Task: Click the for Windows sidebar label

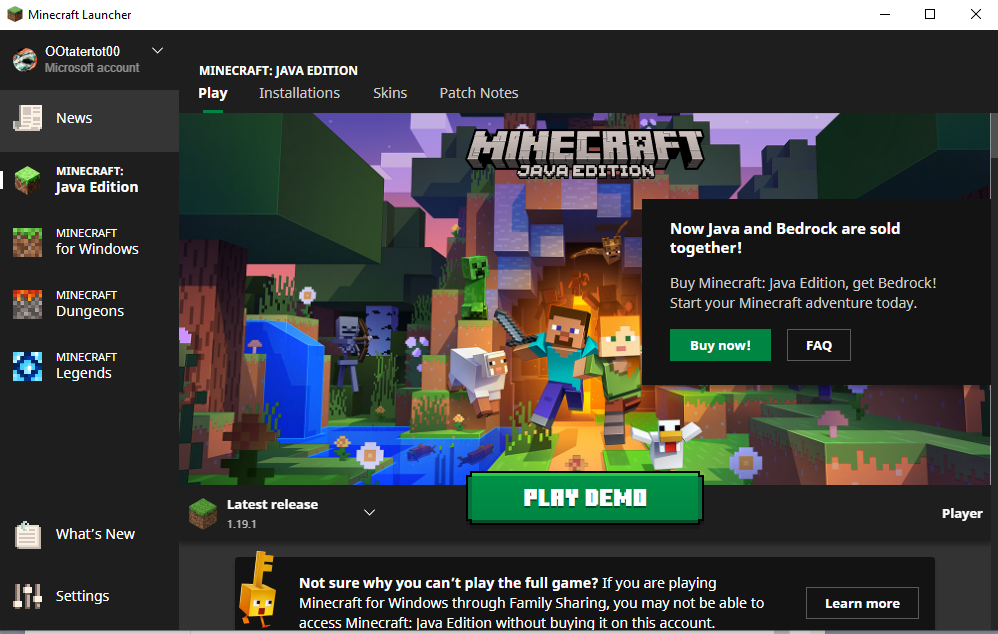Action: [97, 242]
